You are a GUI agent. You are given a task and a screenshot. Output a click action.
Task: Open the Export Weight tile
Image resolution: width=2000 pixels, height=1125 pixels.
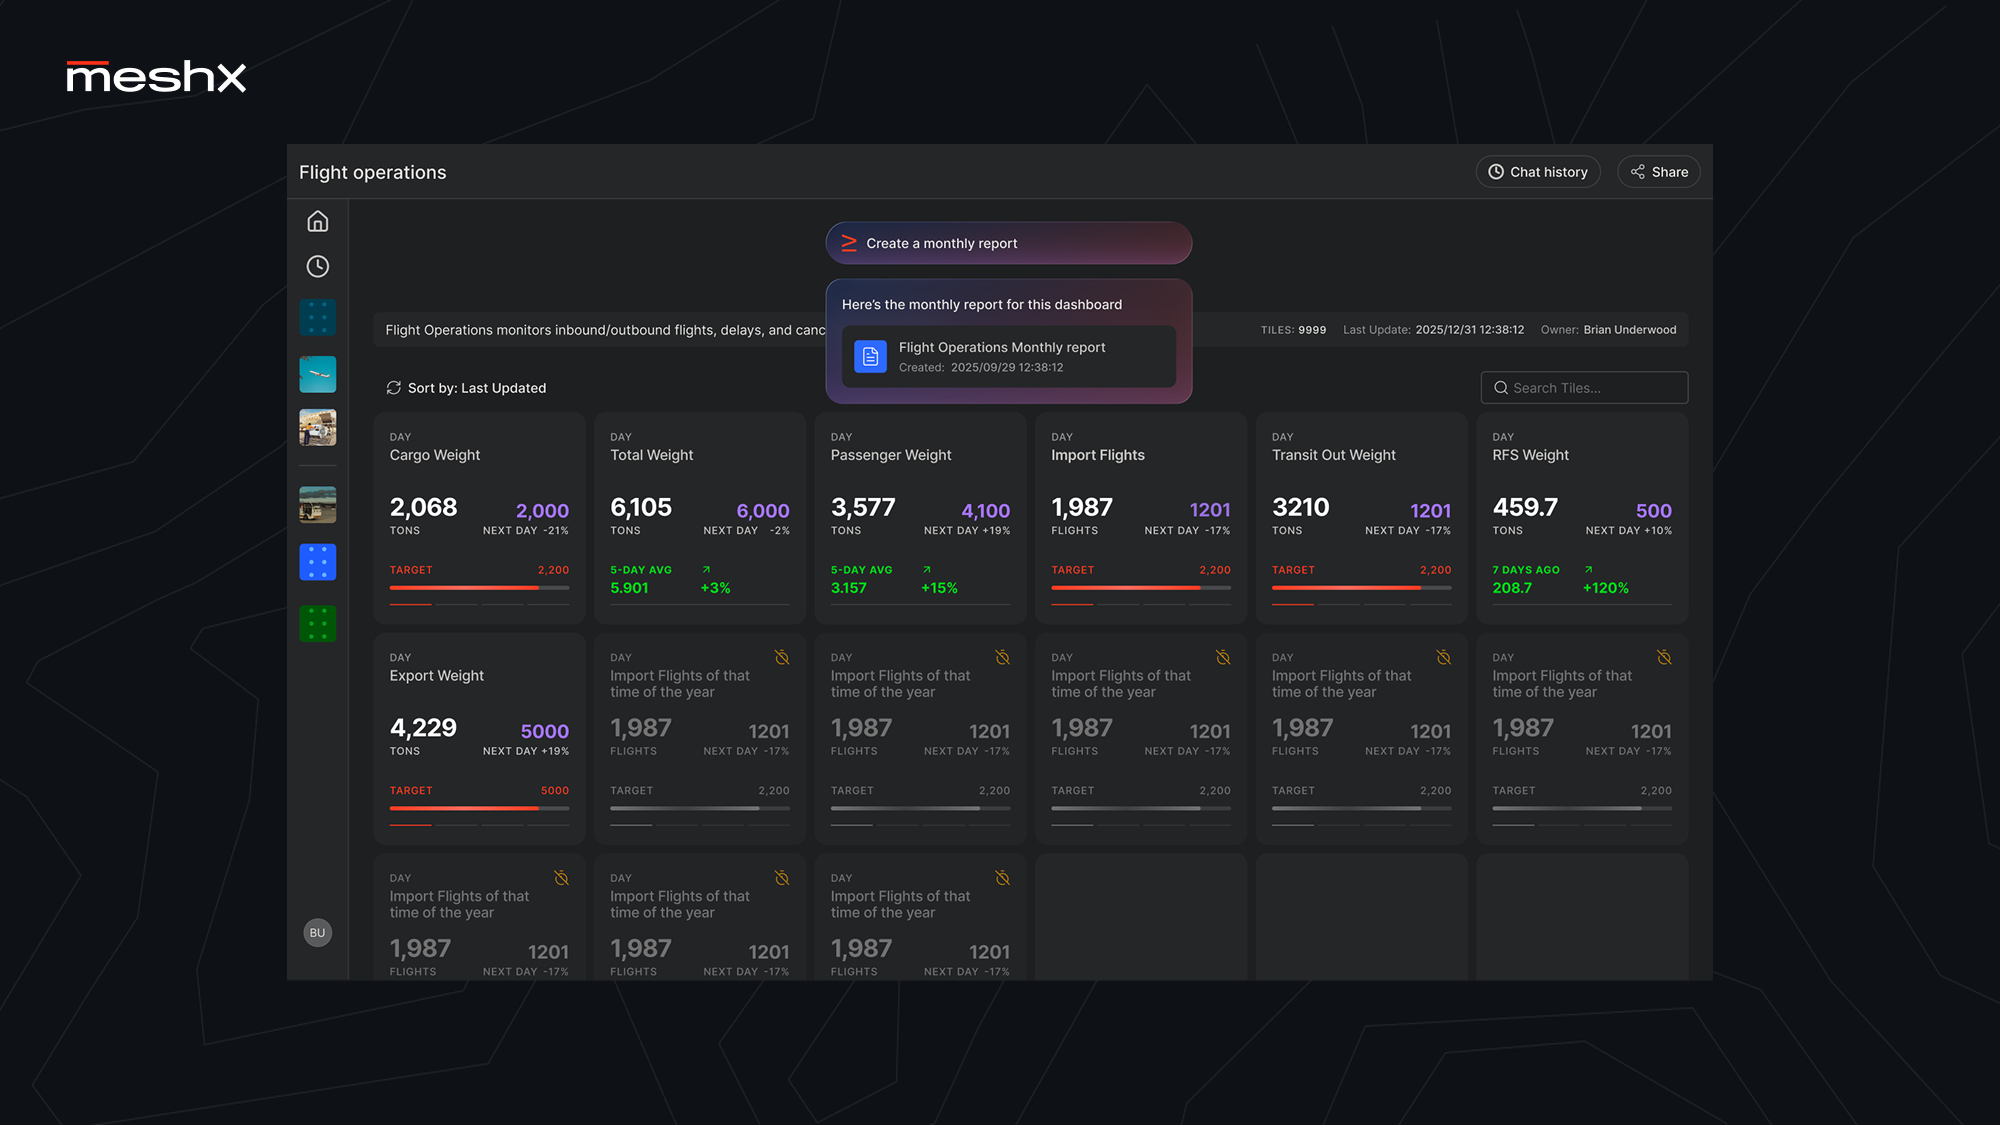(479, 739)
